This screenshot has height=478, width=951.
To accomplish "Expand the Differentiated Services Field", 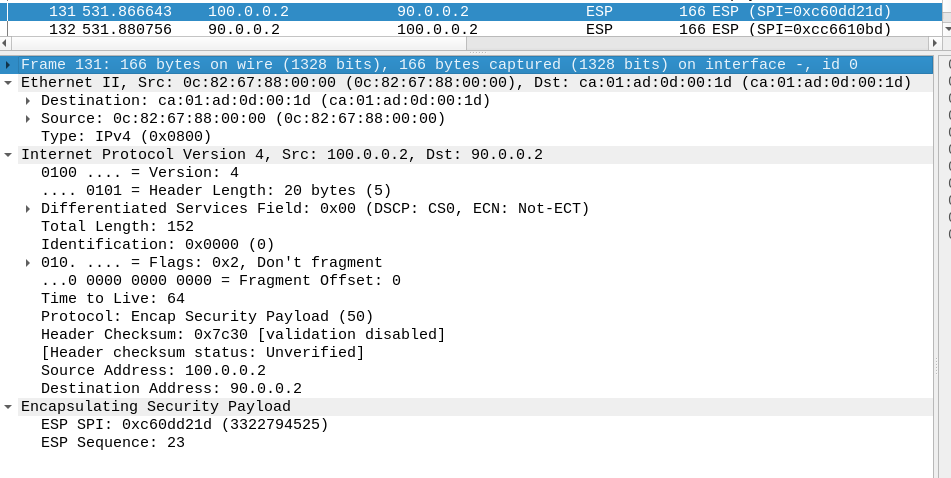I will (x=28, y=209).
